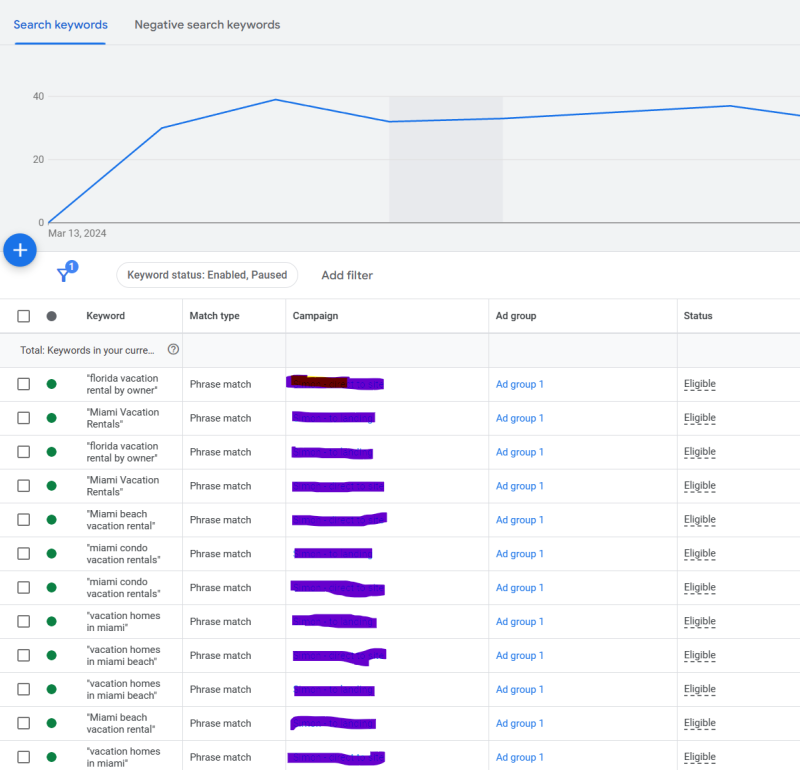The image size is (800, 770).
Task: Open the Ad group 1 link in the second "Miami beach vacation rental" row
Action: [519, 724]
